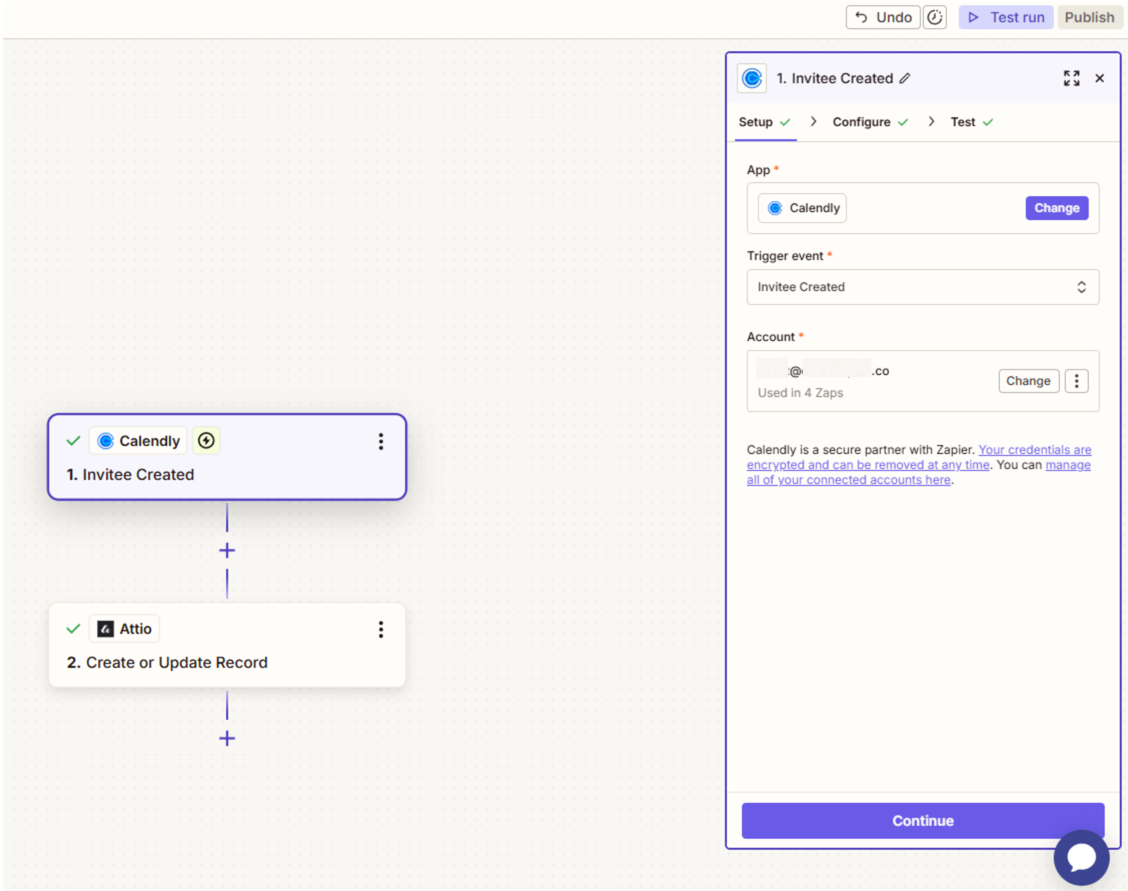The height and width of the screenshot is (891, 1128).
Task: Select the Setup tab
Action: pos(756,122)
